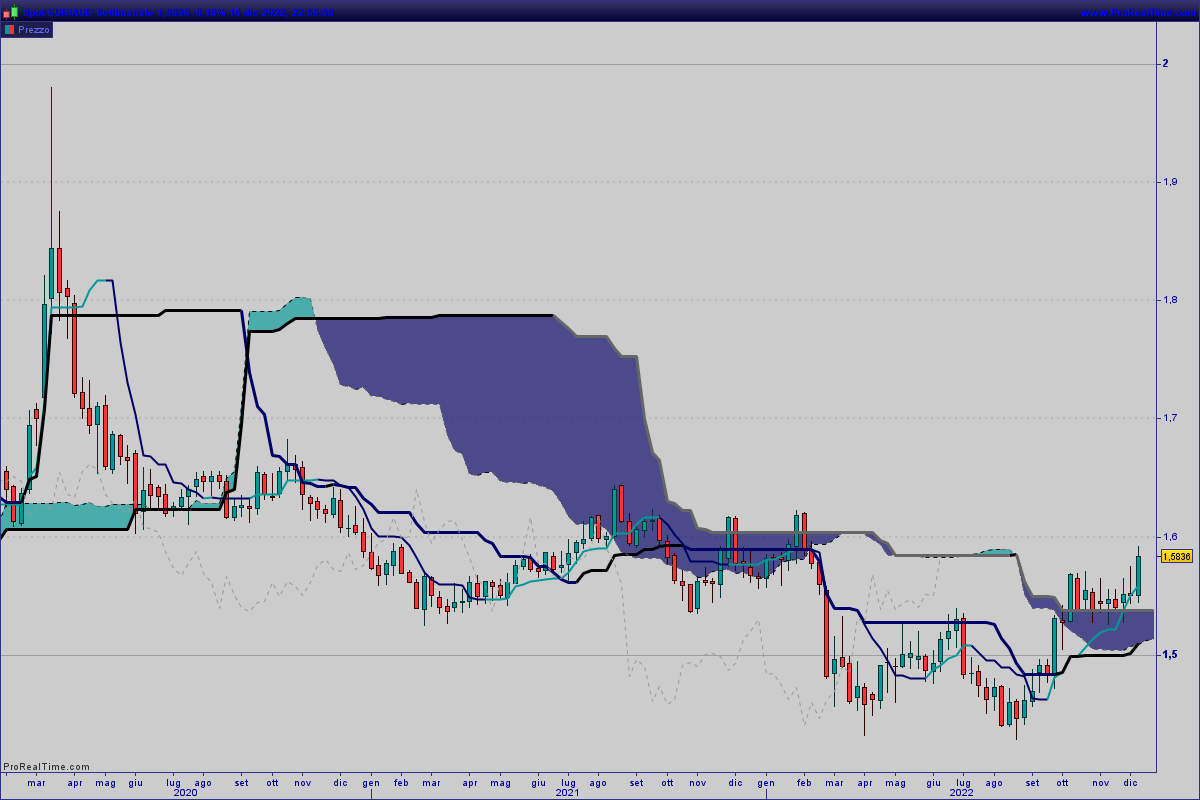Click the 1,9 level on price axis
This screenshot has height=800, width=1200.
1169,182
